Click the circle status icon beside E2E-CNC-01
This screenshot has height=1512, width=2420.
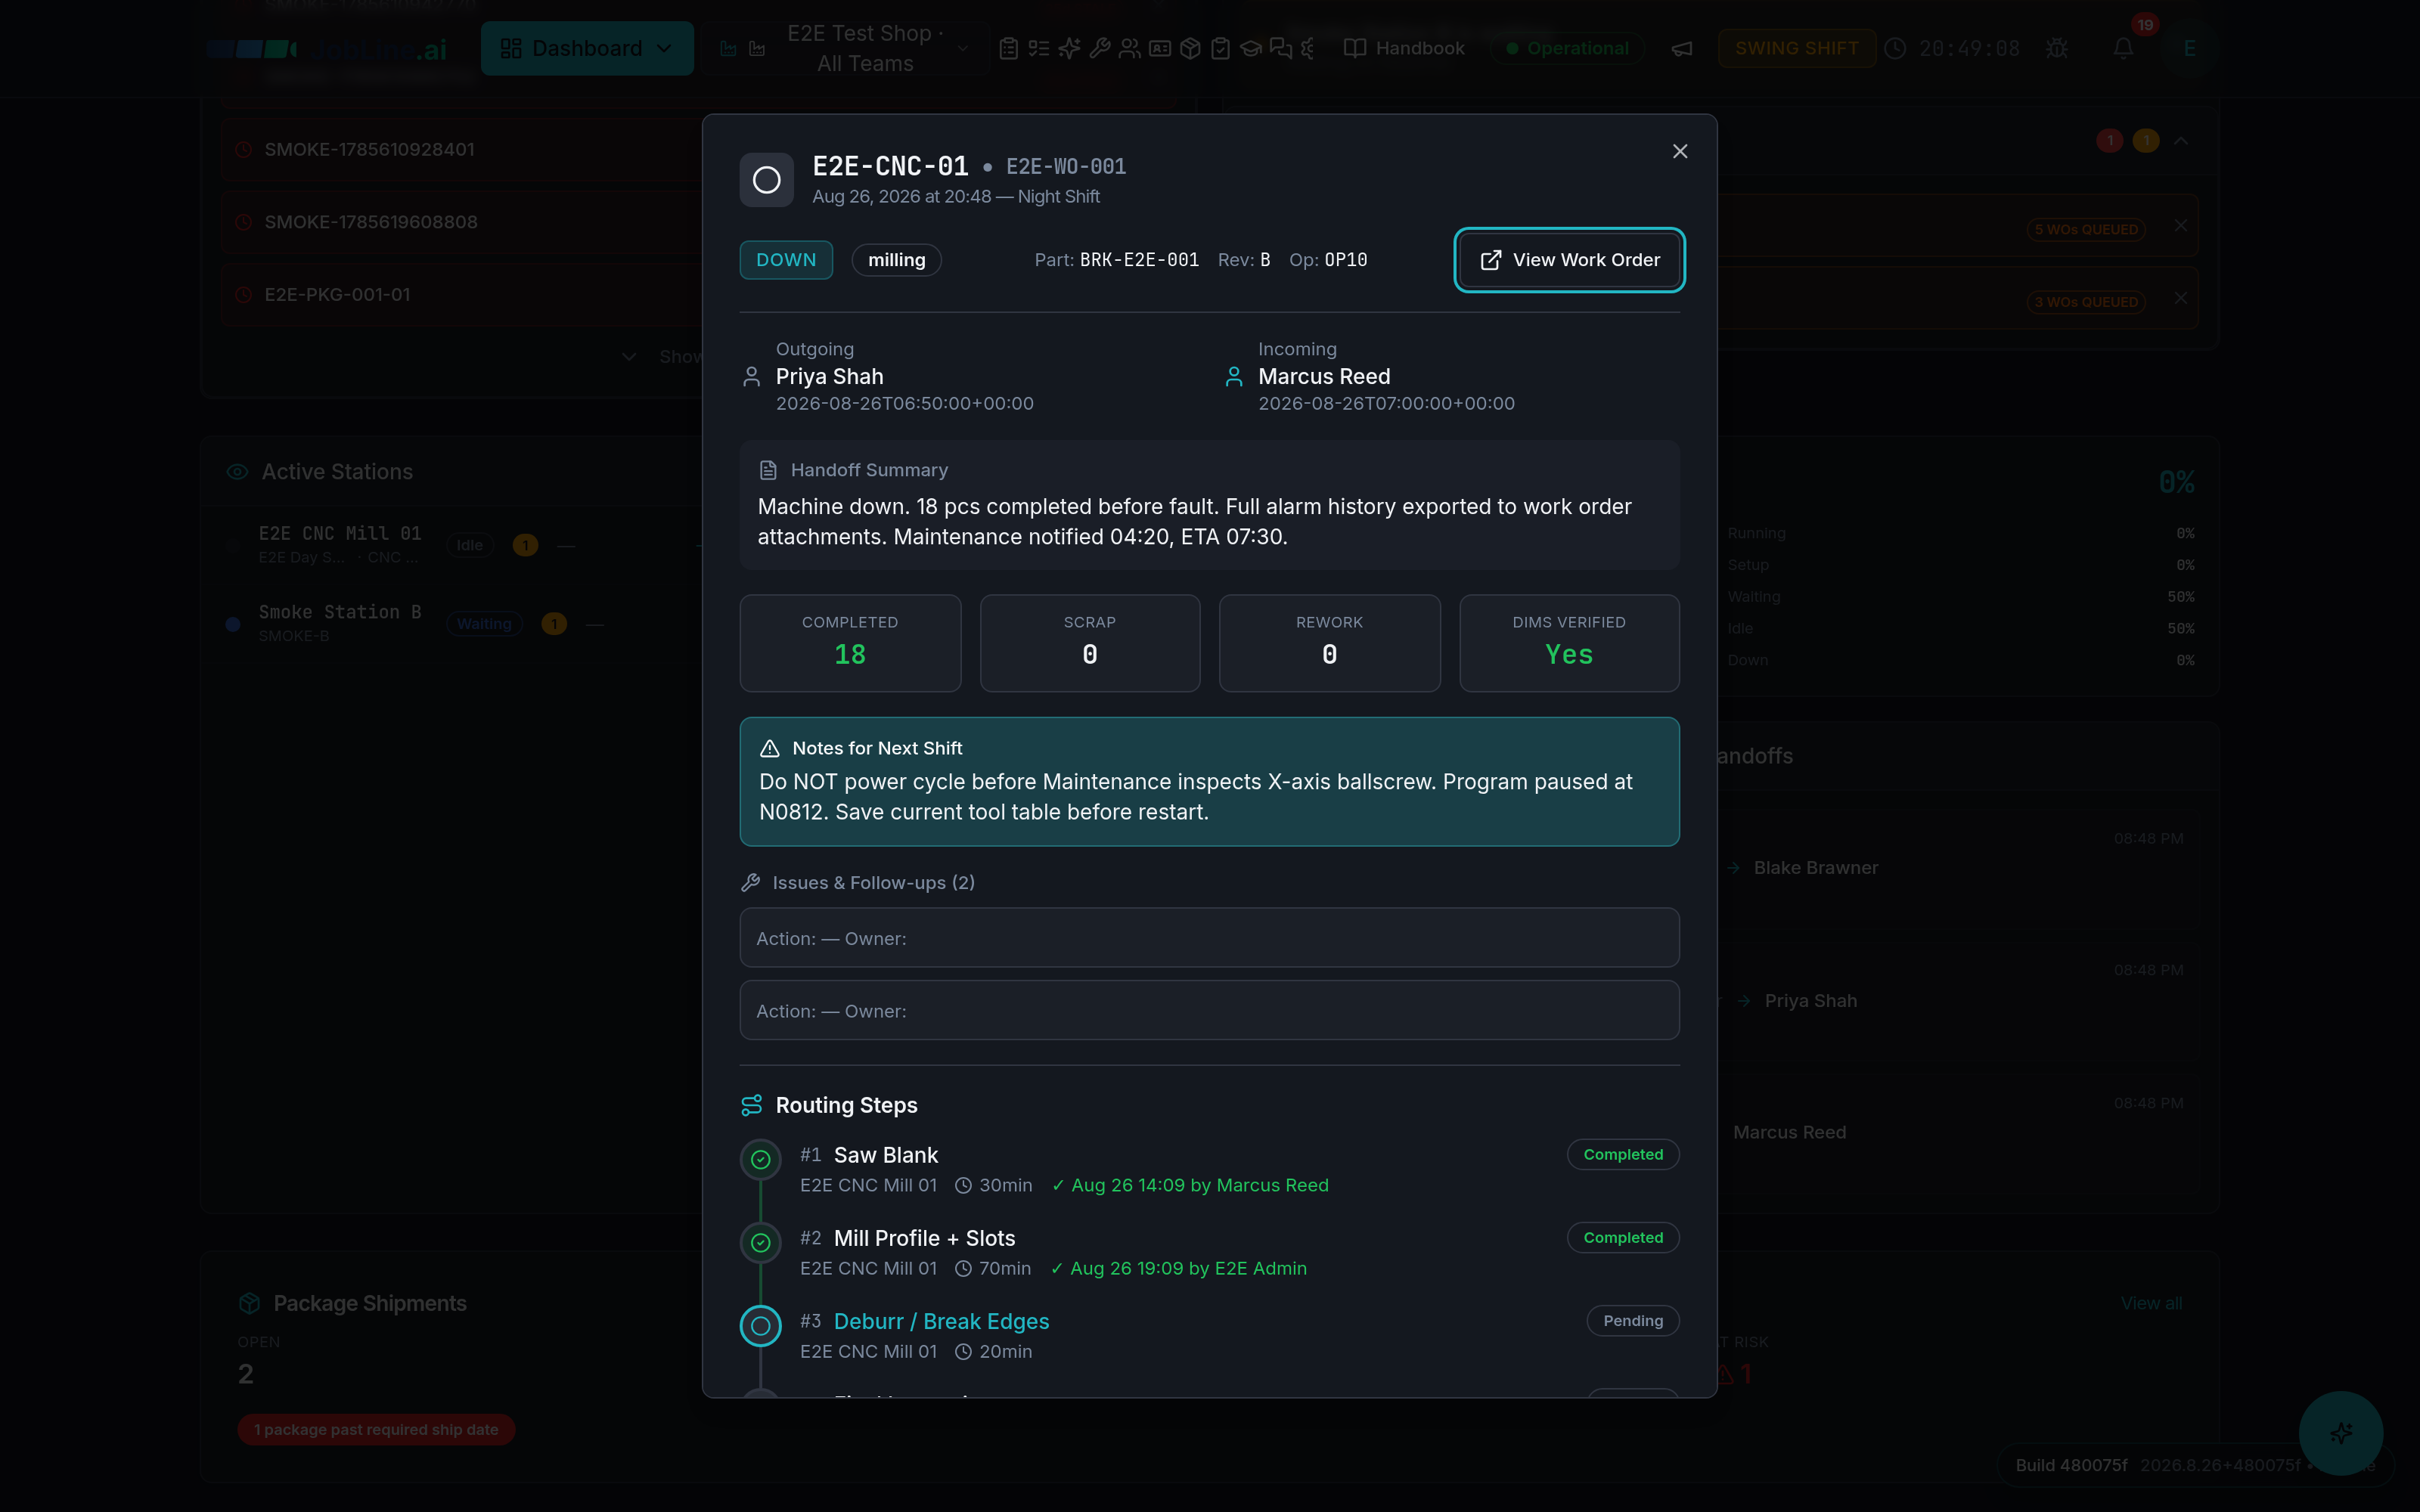click(x=766, y=180)
